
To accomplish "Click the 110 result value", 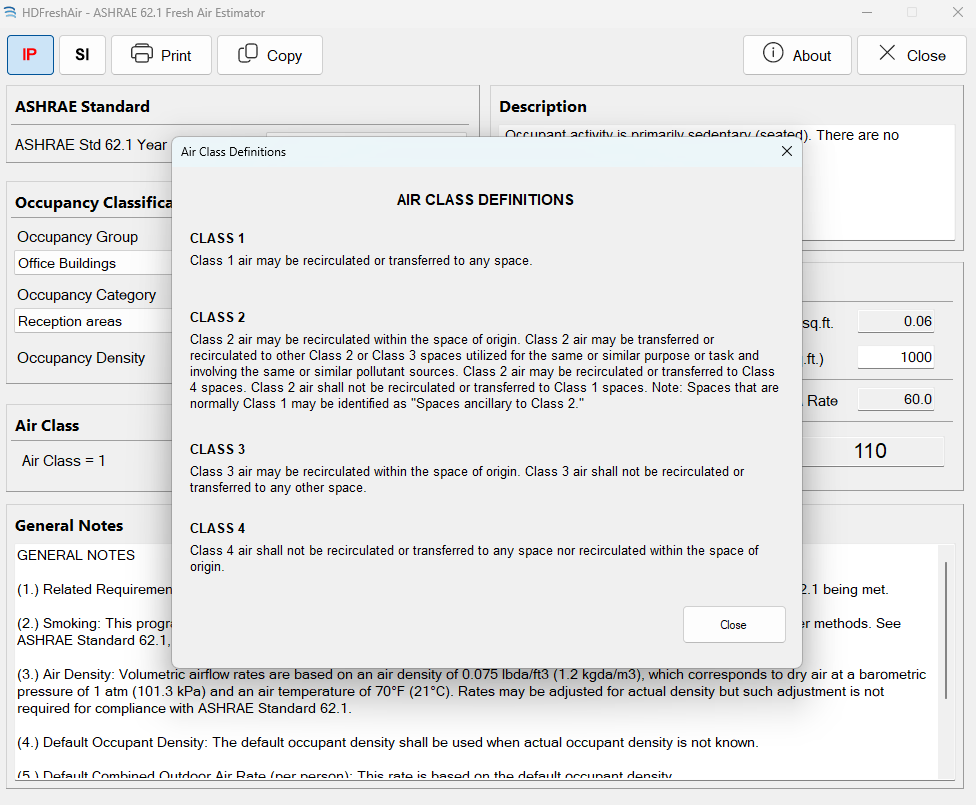I will [x=871, y=451].
